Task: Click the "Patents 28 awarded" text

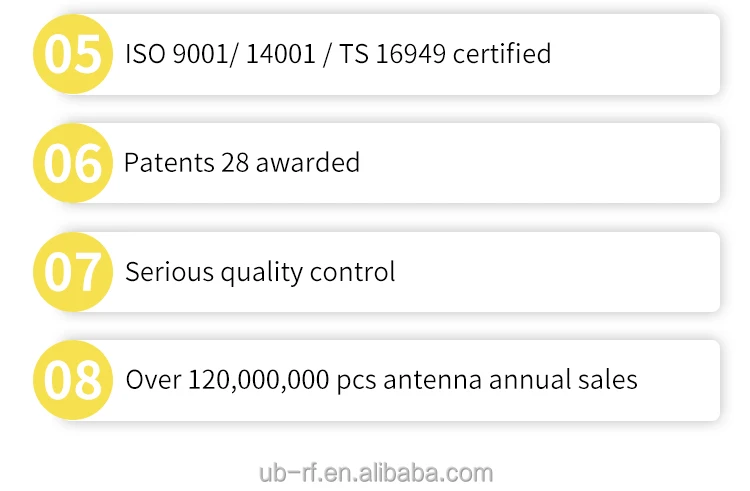Action: point(241,162)
